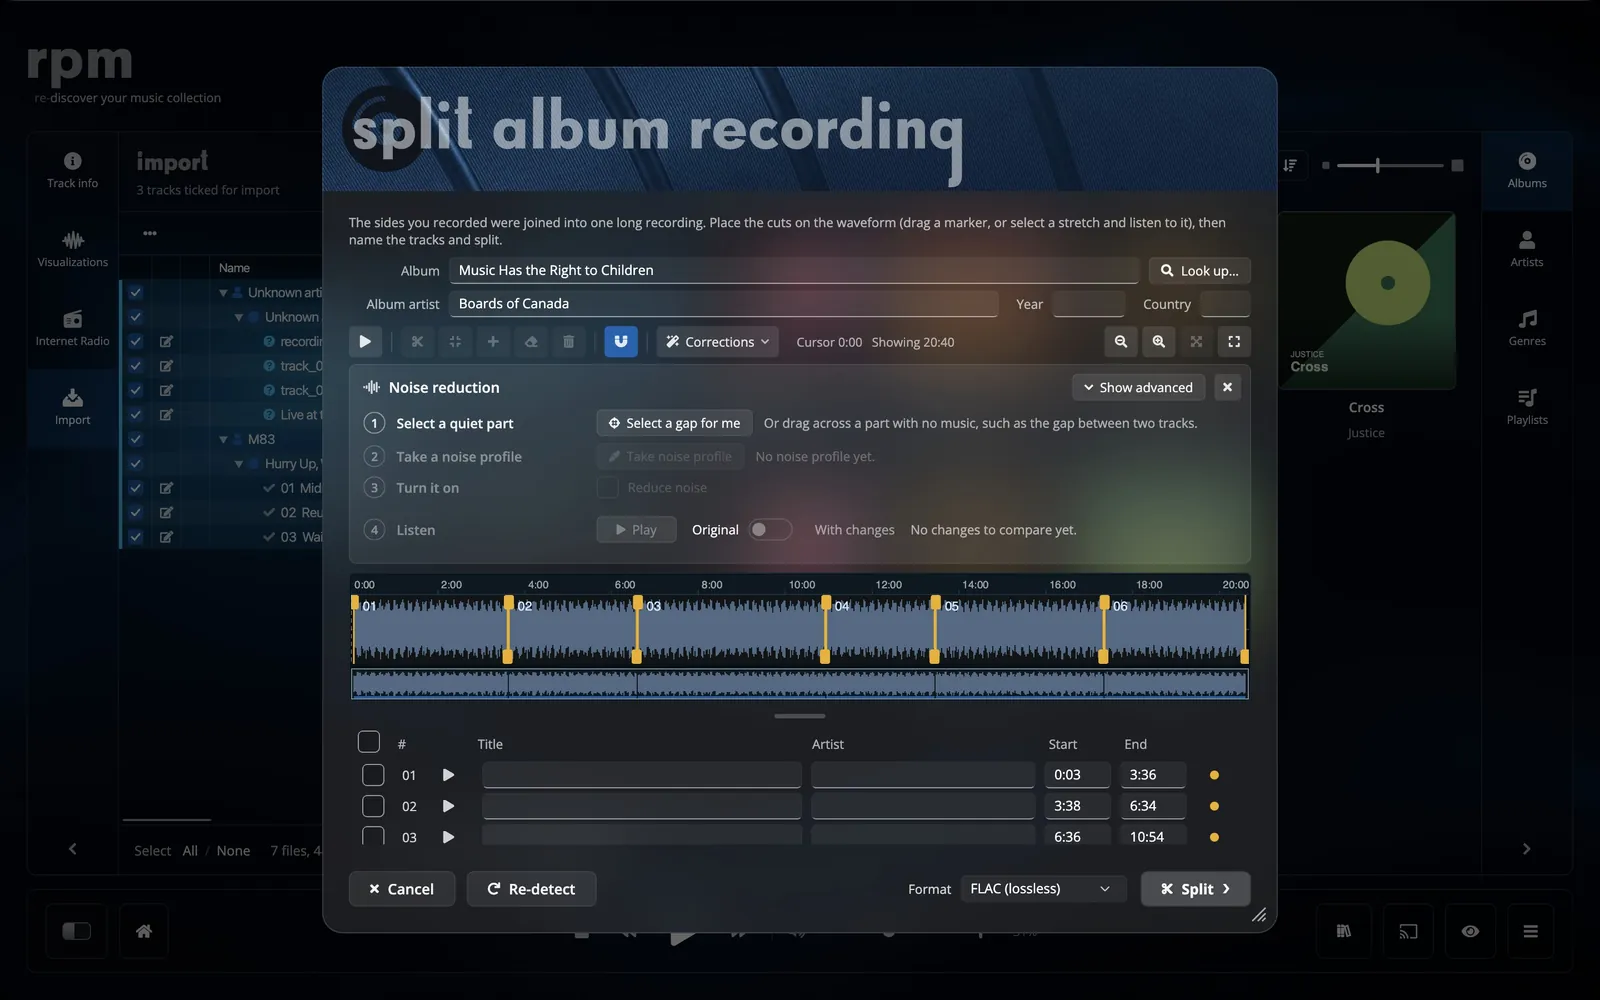This screenshot has width=1600, height=1000.
Task: Open Internet Radio
Action: pyautogui.click(x=73, y=328)
